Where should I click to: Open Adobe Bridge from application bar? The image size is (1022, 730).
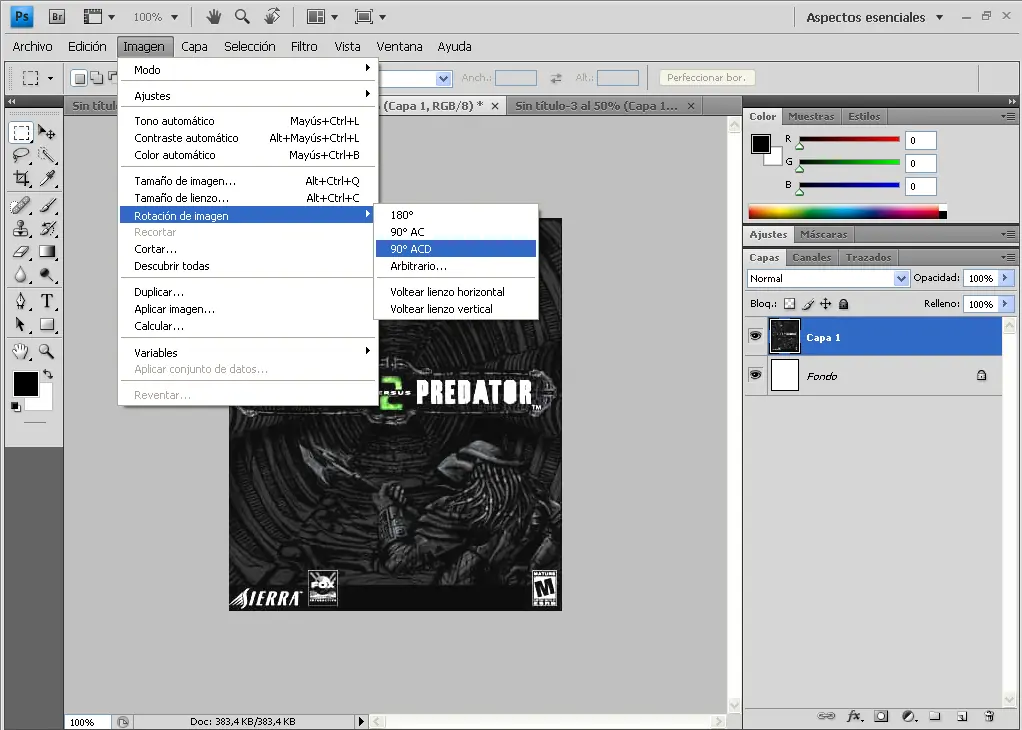57,17
